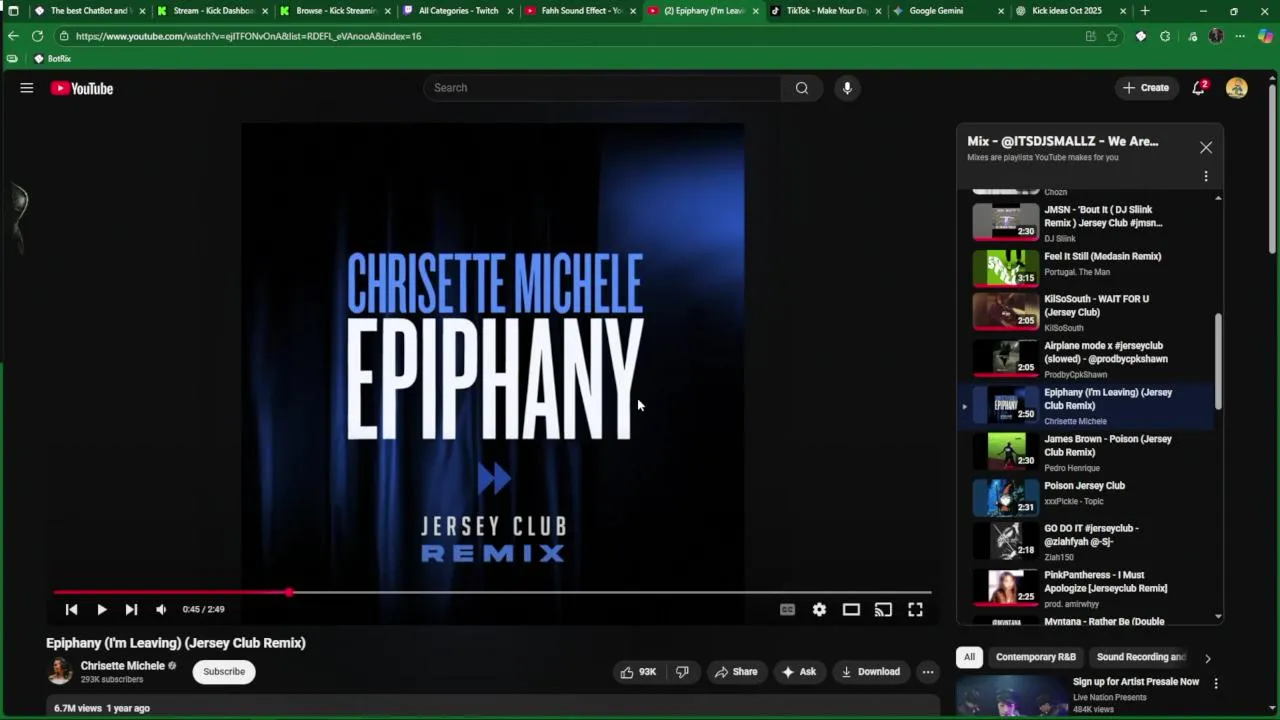This screenshot has width=1280, height=720.
Task: Enter full screen mode
Action: [915, 609]
